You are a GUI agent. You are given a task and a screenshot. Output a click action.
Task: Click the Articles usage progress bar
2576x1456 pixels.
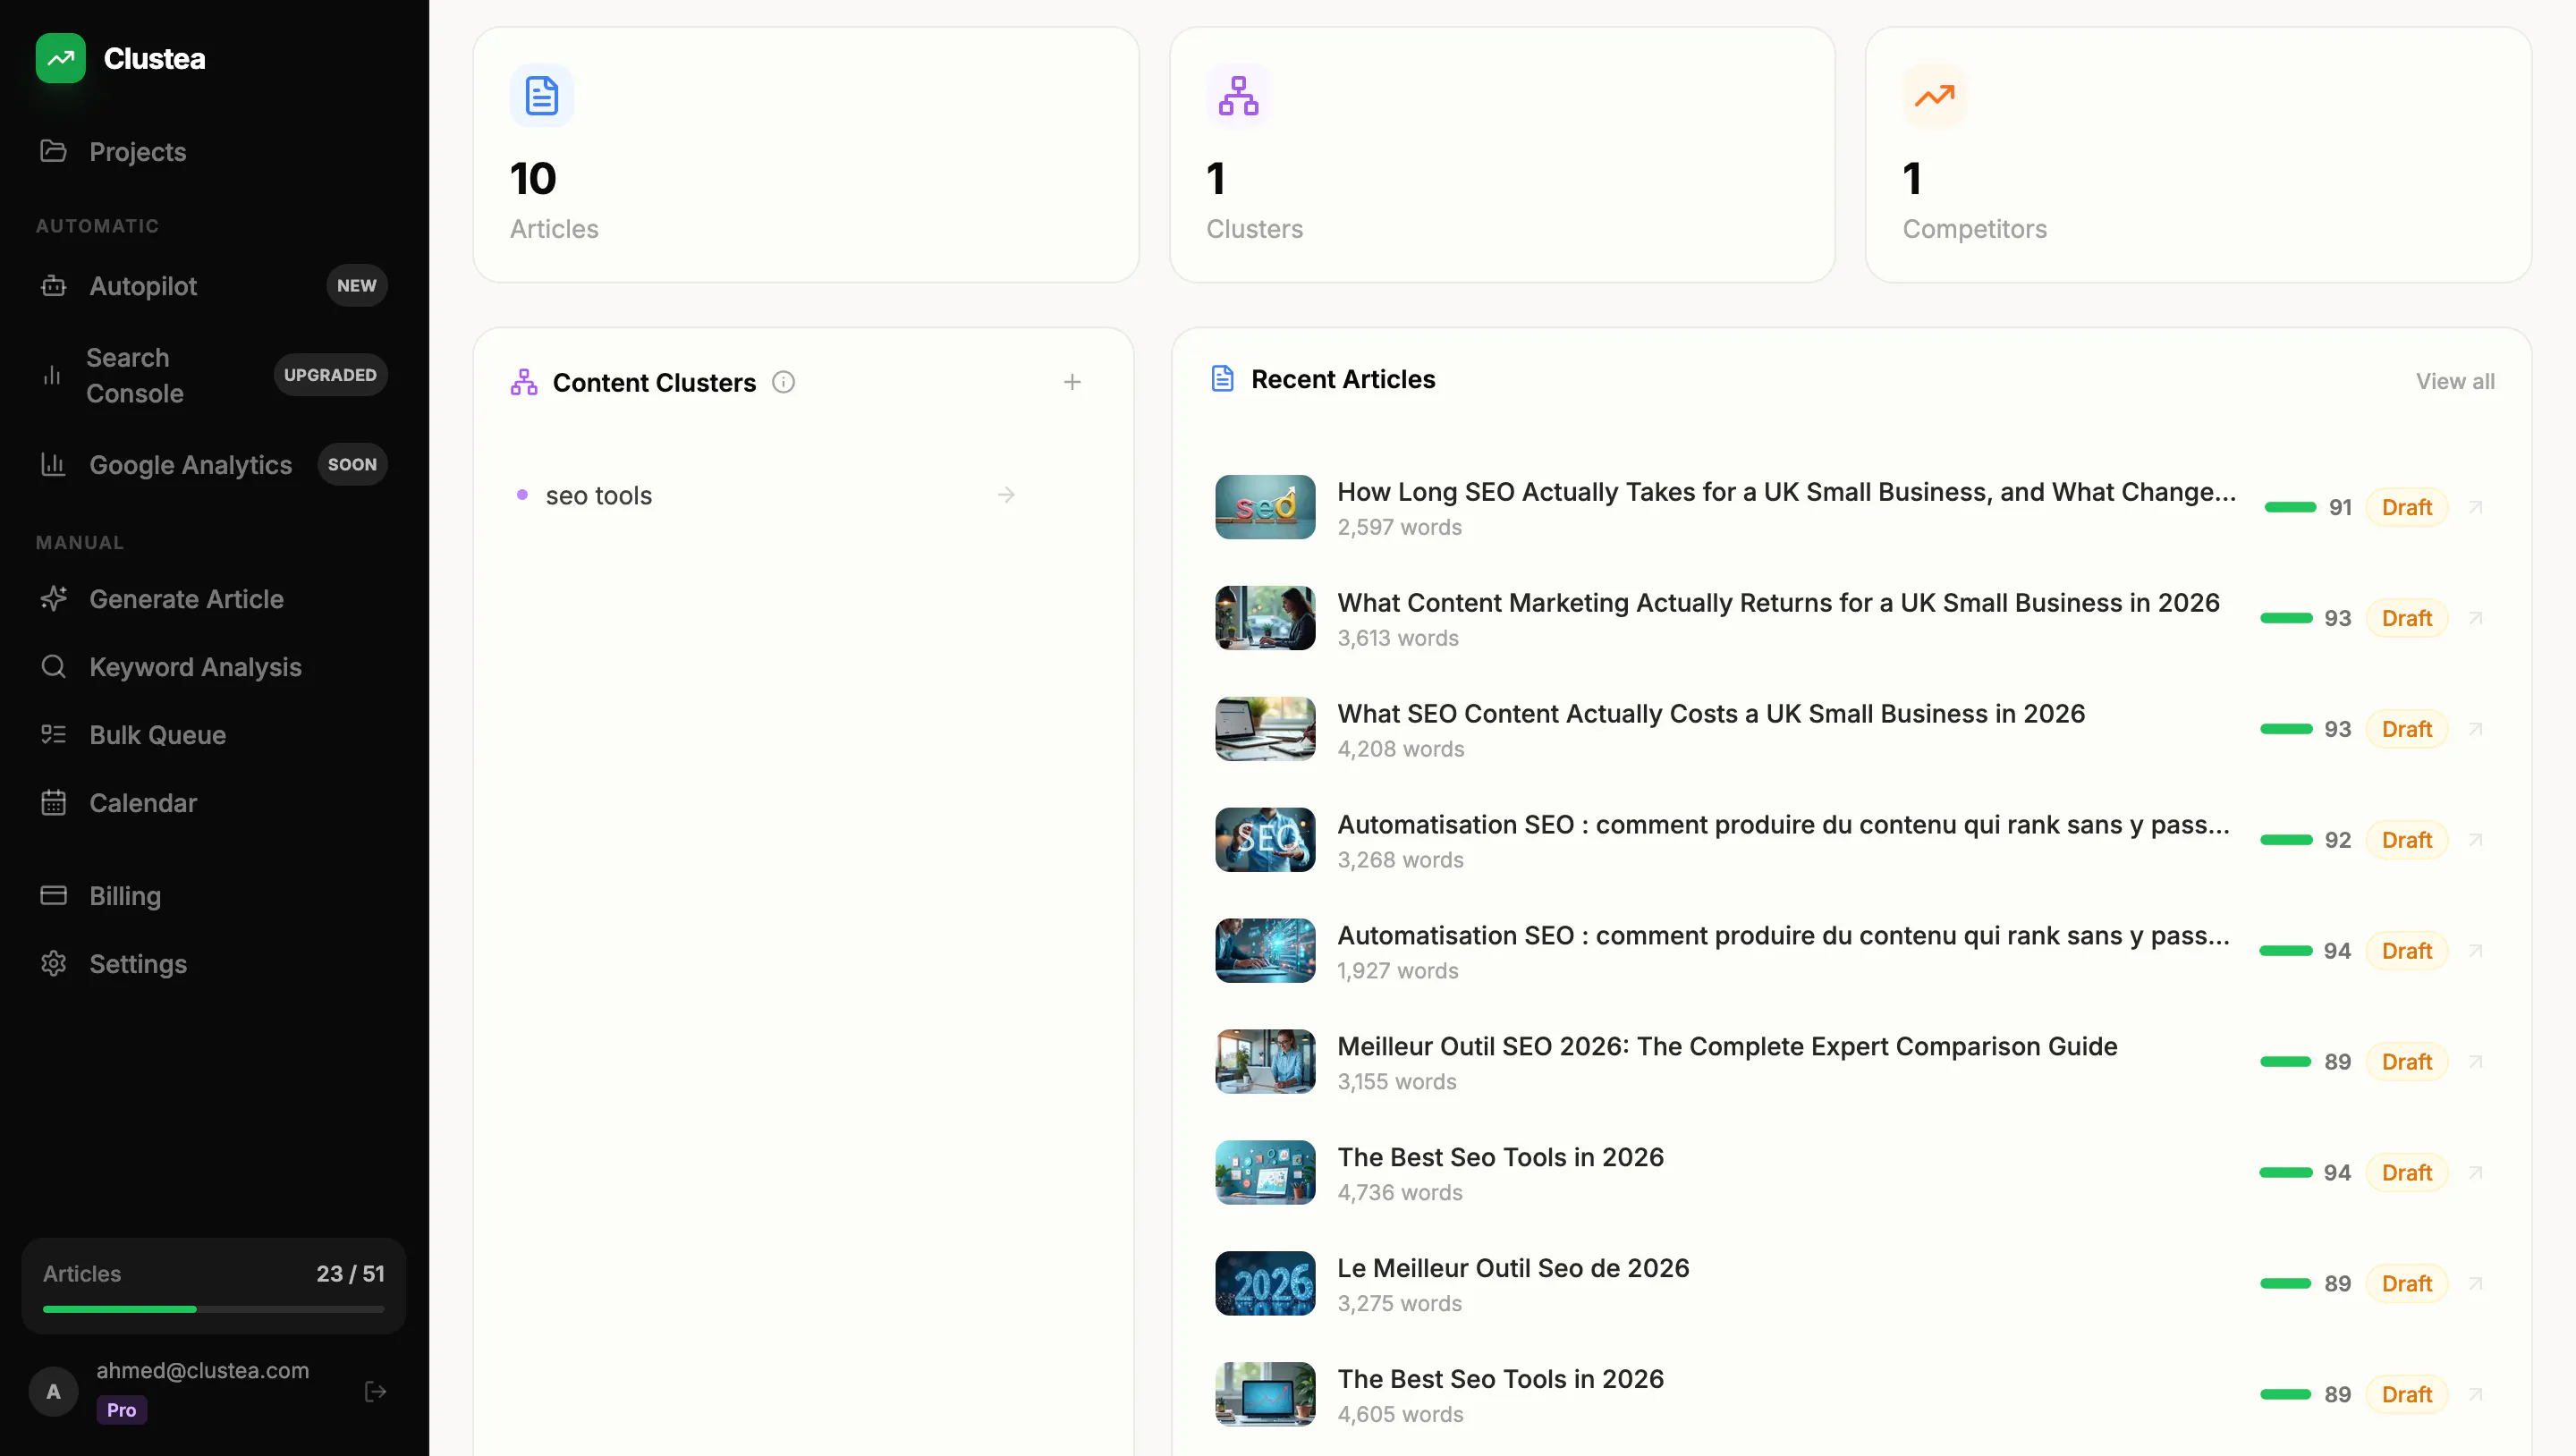[x=213, y=1309]
